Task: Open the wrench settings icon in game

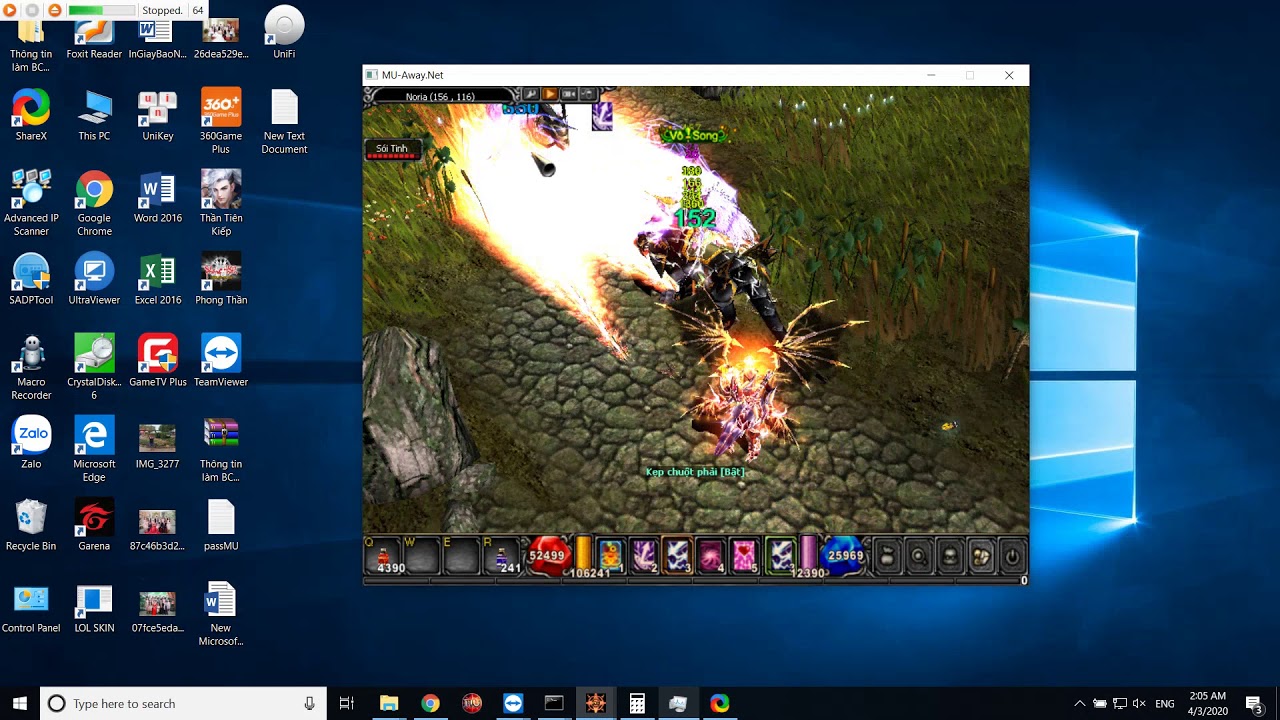Action: [x=531, y=95]
